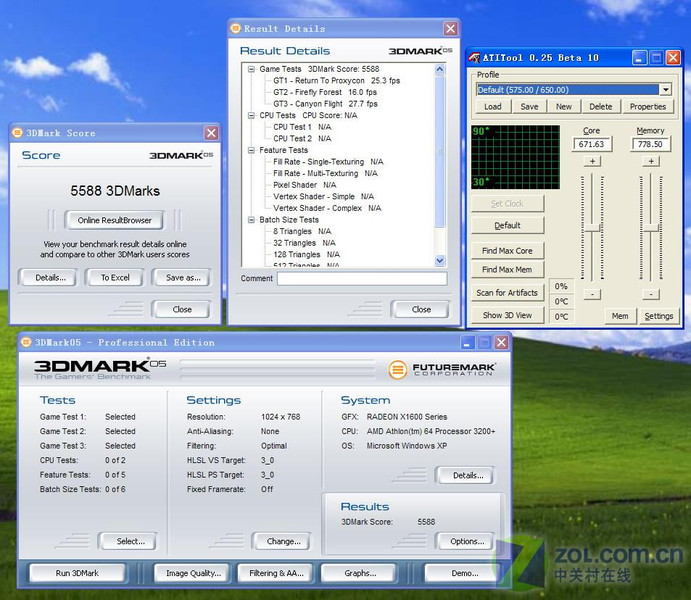This screenshot has width=691, height=600.
Task: Open ATITool profile Properties
Action: [648, 107]
